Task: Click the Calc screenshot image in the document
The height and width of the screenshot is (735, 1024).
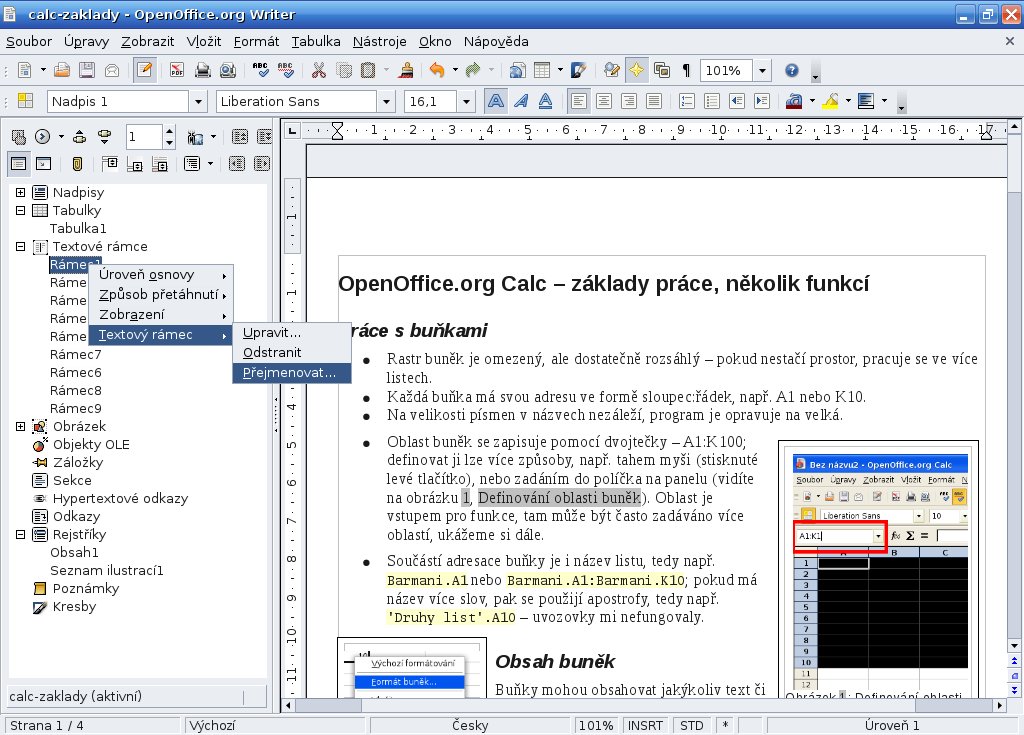Action: pos(879,572)
